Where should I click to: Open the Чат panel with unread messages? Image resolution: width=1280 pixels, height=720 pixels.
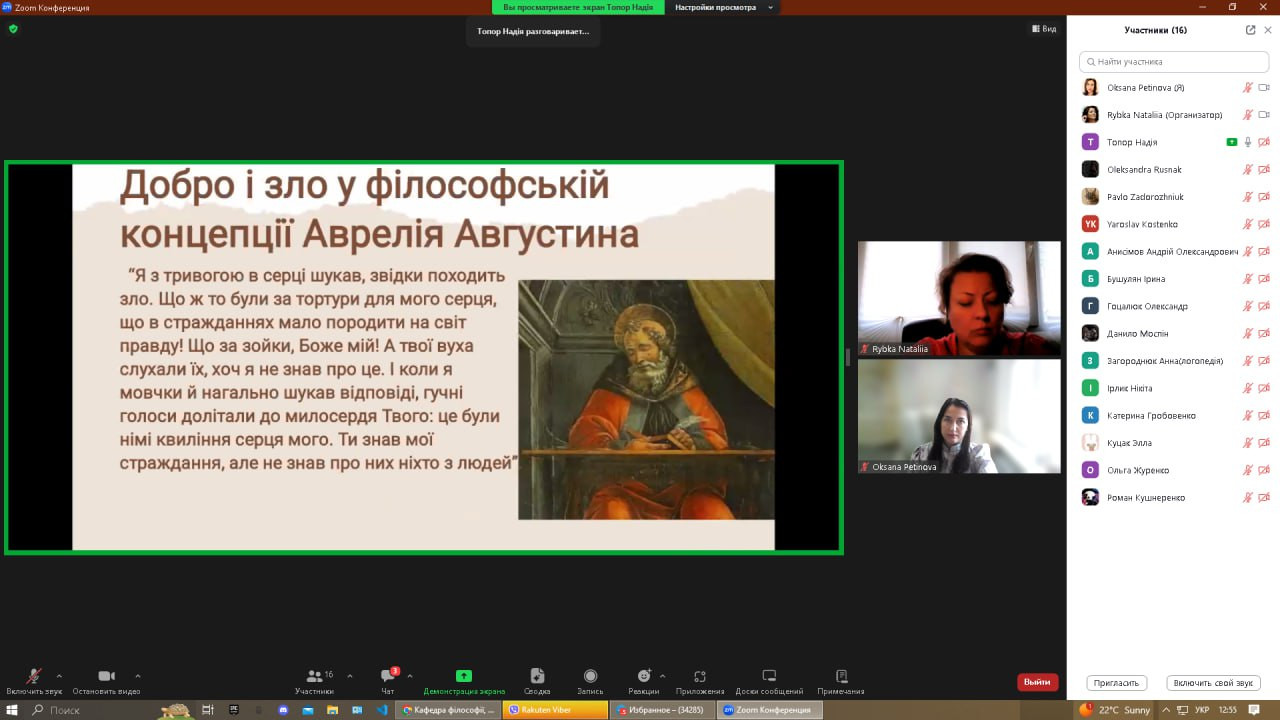388,677
